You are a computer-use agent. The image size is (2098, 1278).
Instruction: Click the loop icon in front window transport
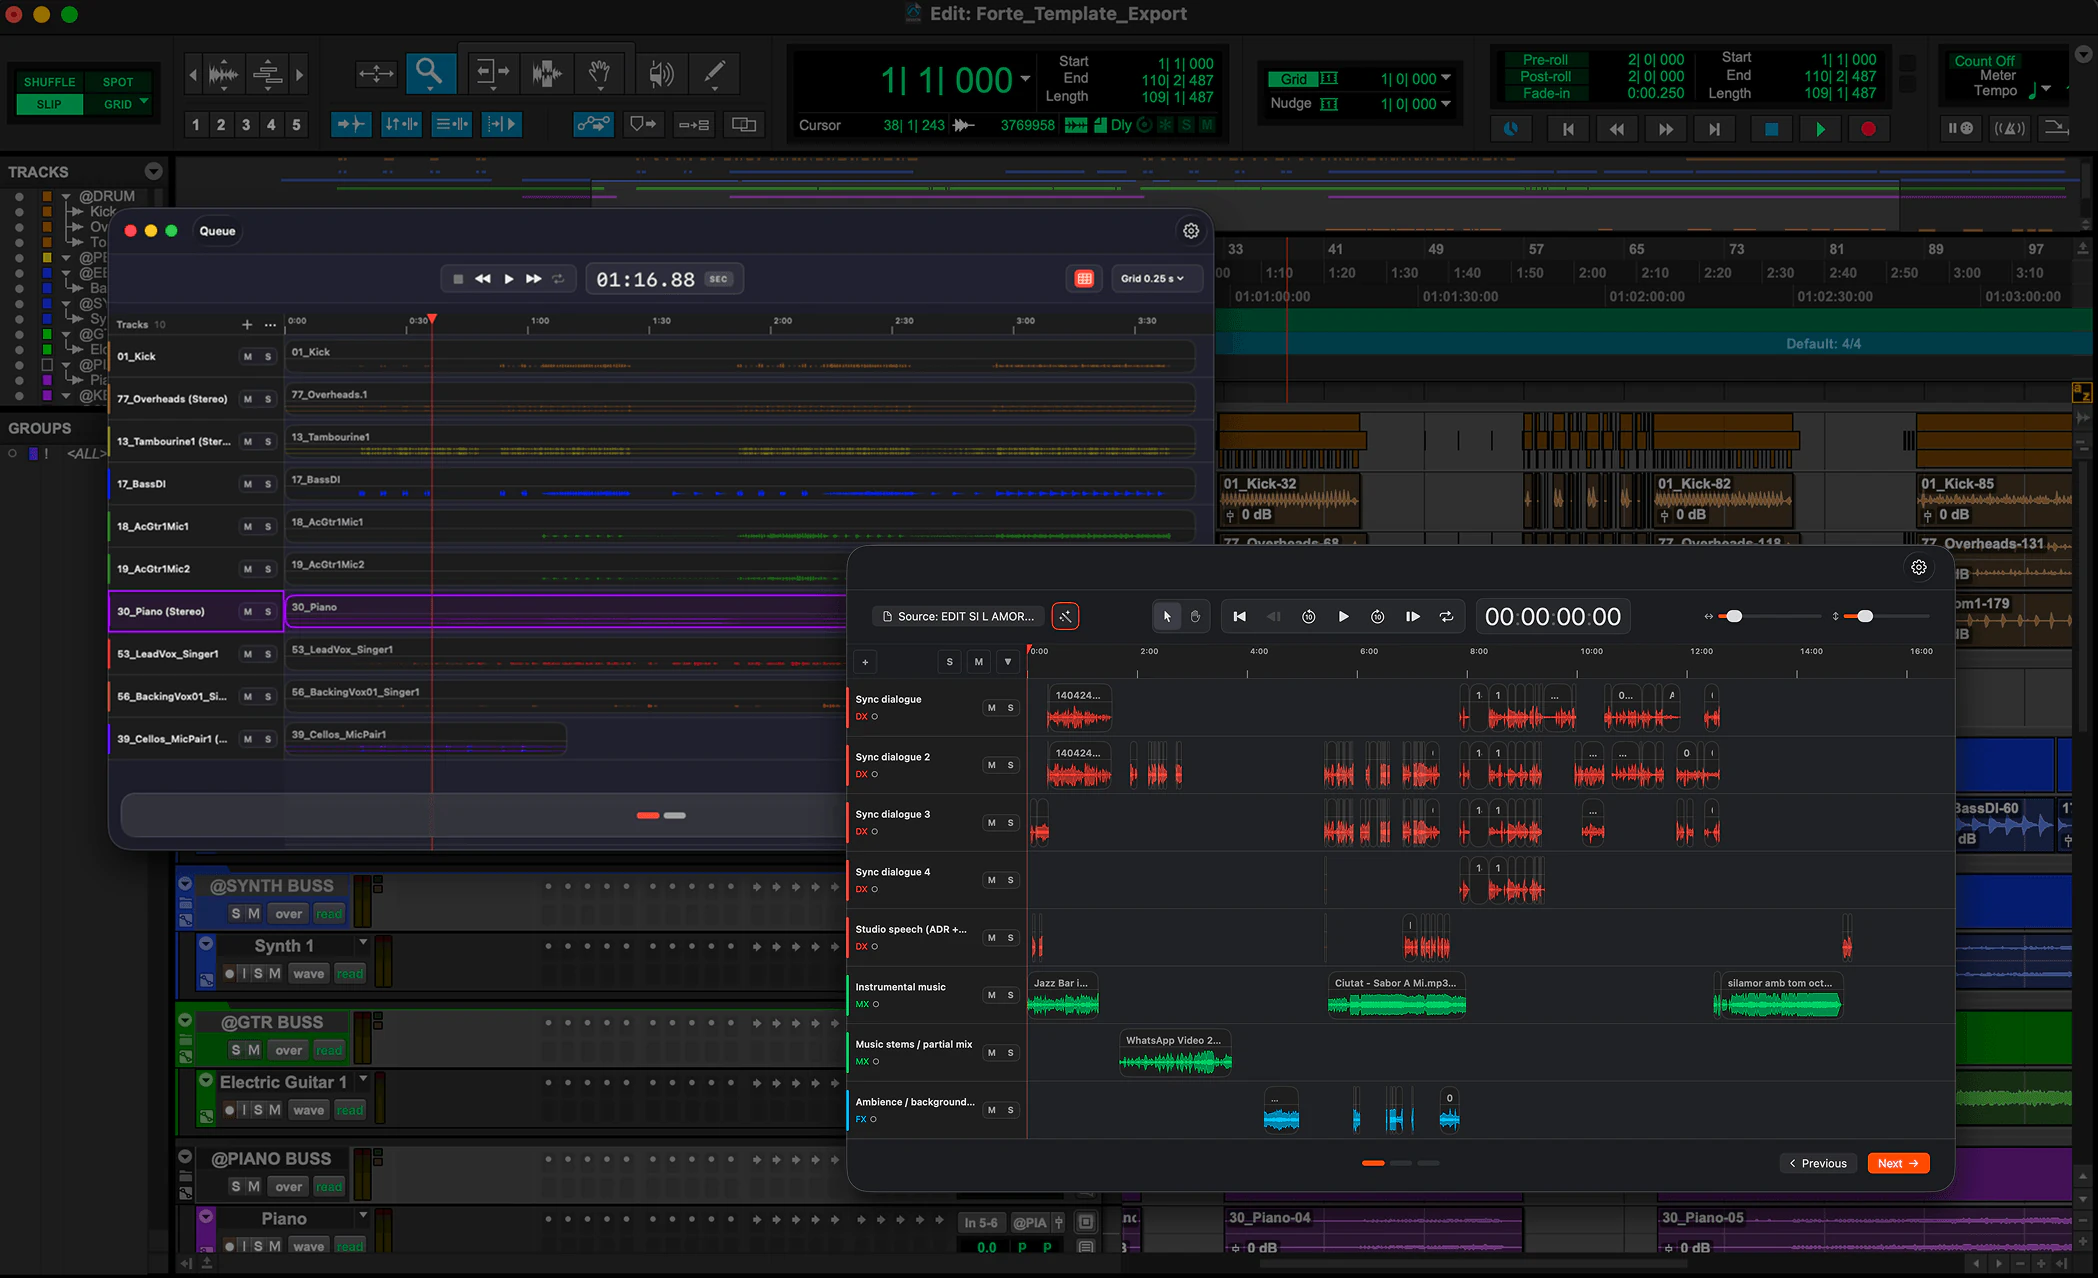click(x=1446, y=616)
